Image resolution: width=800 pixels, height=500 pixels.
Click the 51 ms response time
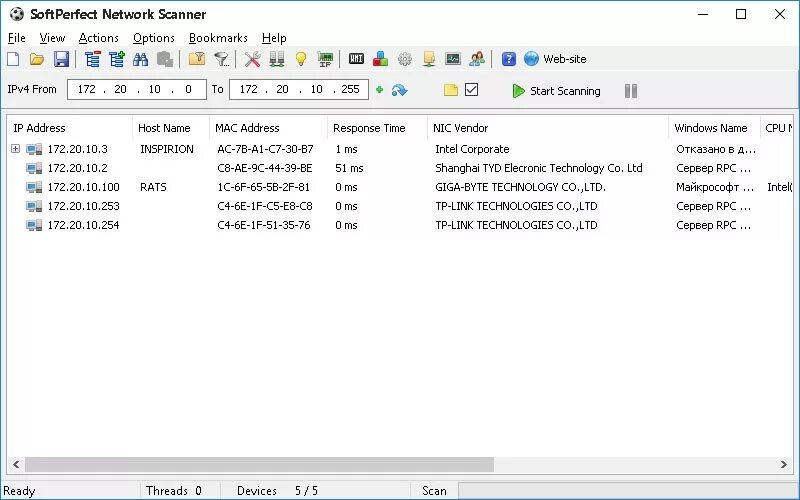click(x=349, y=168)
